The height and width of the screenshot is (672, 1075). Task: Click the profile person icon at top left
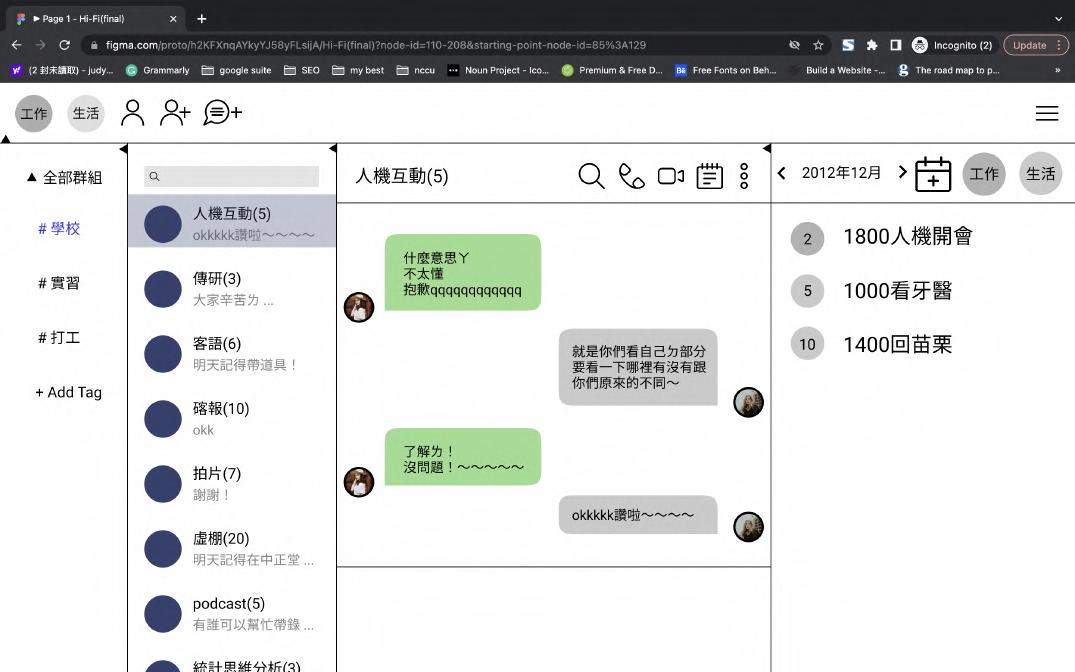click(132, 113)
